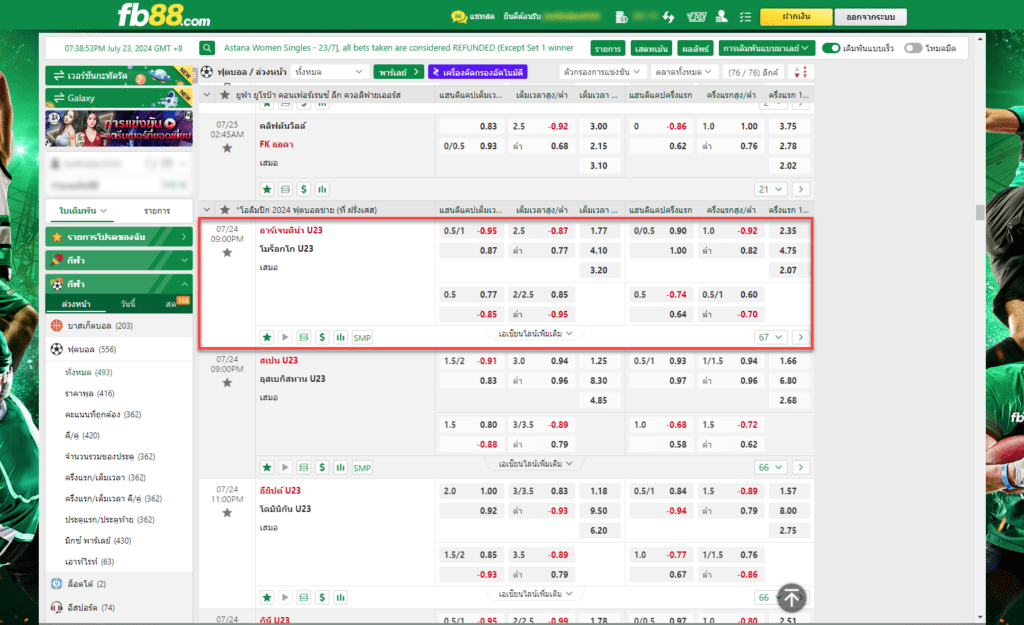The image size is (1024, 625).
Task: Toggle dark mode (โหมดมืด) switch
Action: coord(913,48)
